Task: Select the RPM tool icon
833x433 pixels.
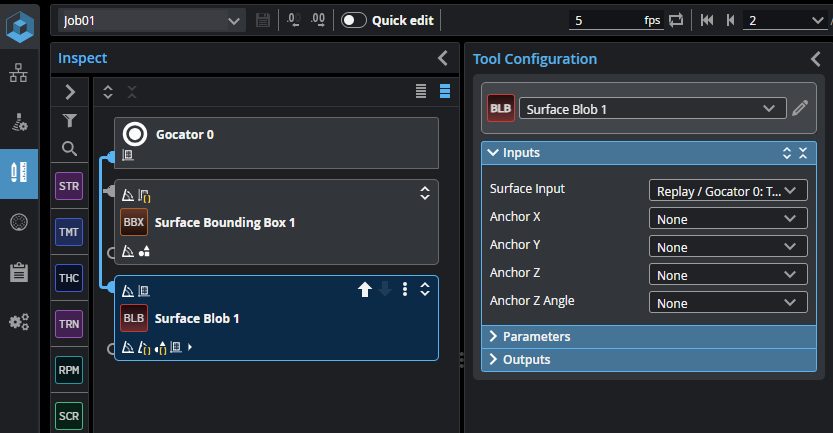Action: [x=69, y=370]
